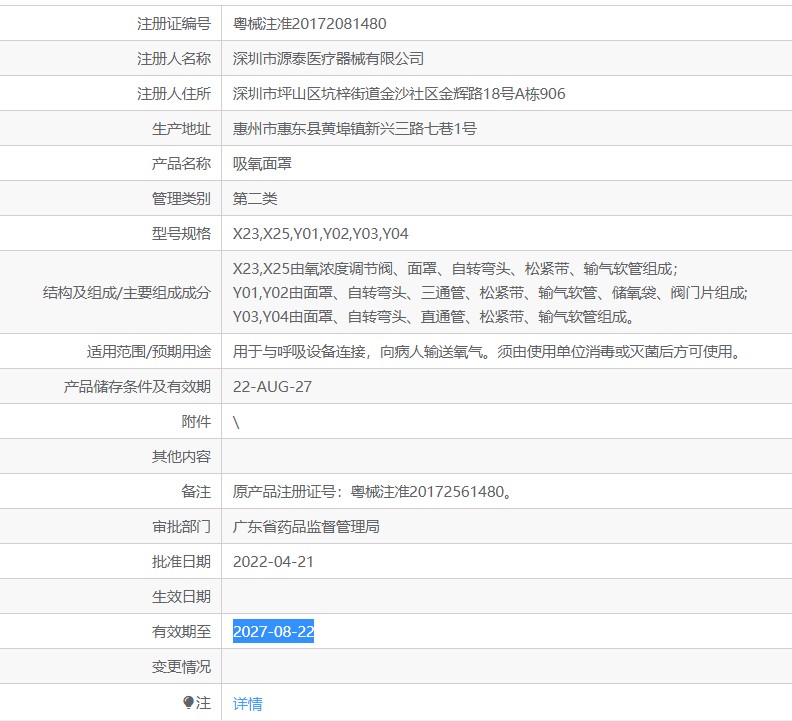Image resolution: width=792 pixels, height=721 pixels.
Task: Click the 生产地址 label
Action: tap(181, 128)
